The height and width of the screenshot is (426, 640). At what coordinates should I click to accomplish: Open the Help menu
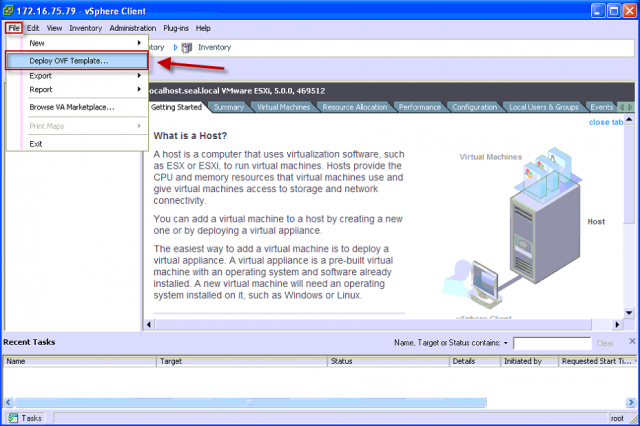point(203,28)
